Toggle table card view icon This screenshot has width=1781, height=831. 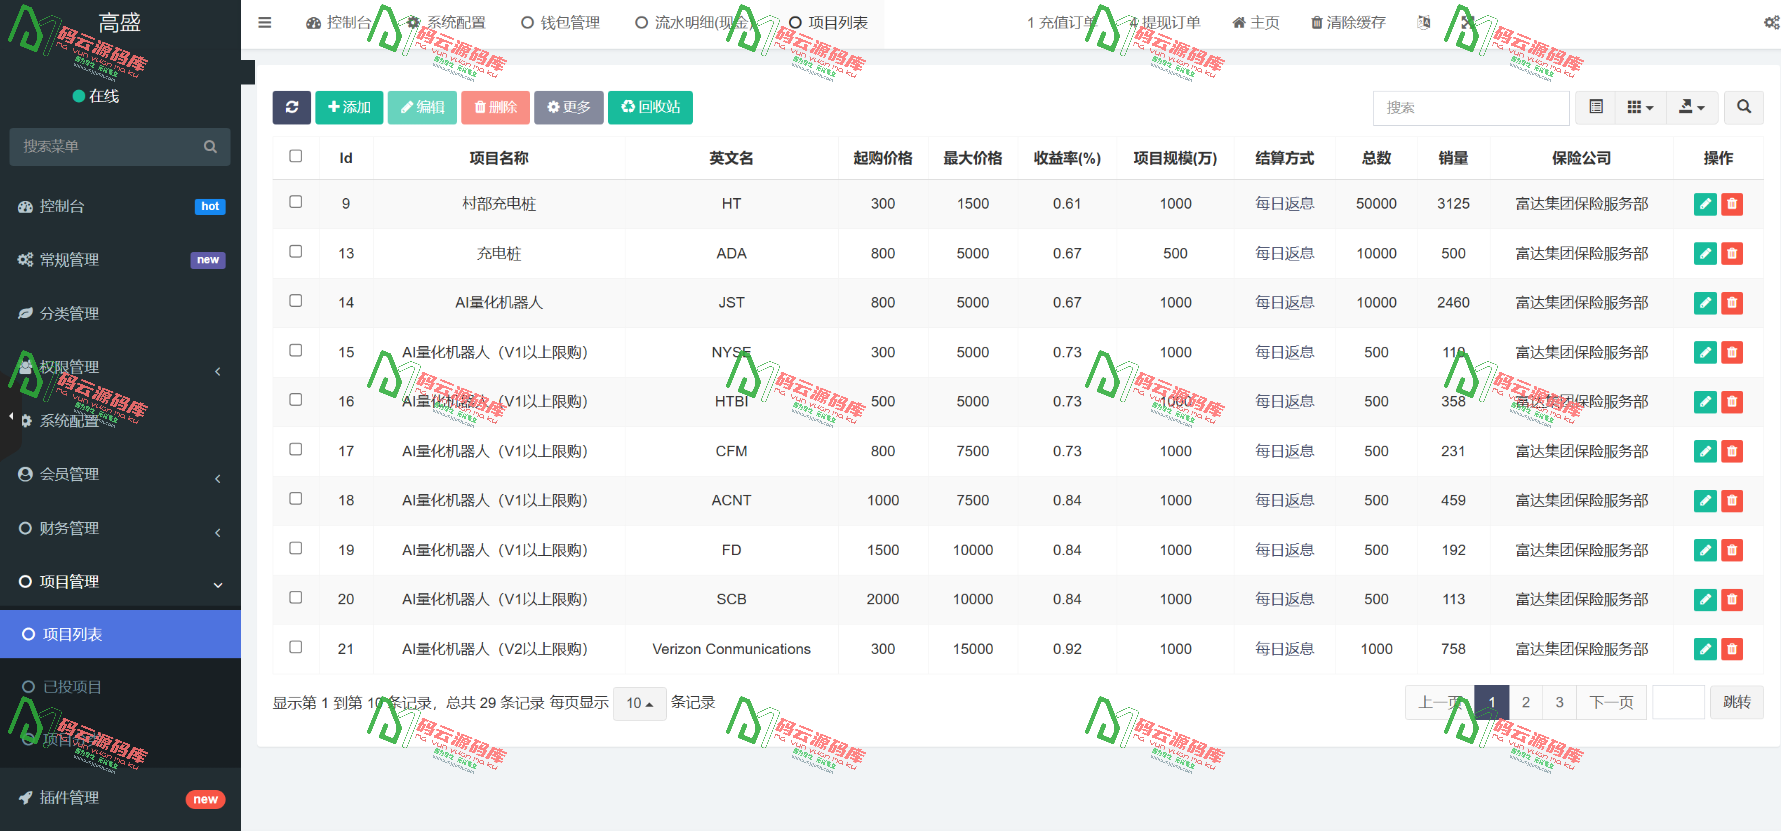(x=1596, y=107)
